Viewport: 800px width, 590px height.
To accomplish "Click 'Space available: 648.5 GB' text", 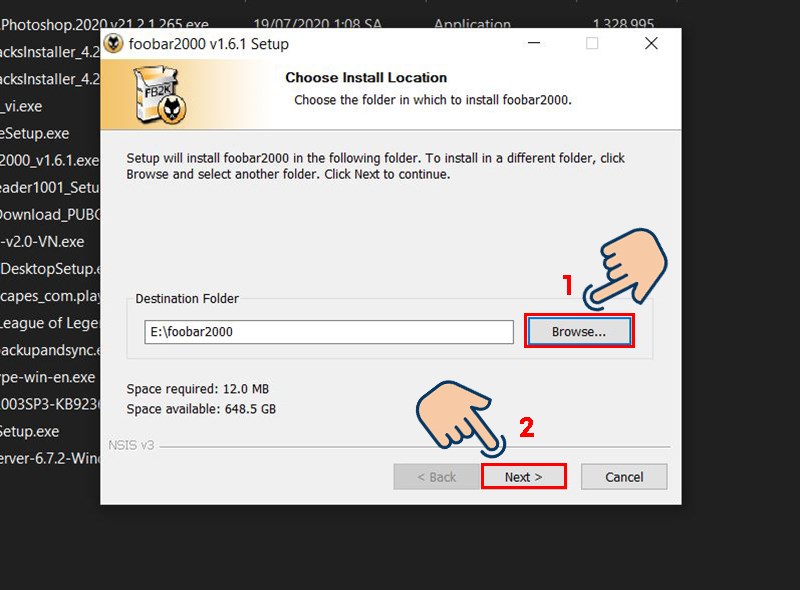I will 201,409.
